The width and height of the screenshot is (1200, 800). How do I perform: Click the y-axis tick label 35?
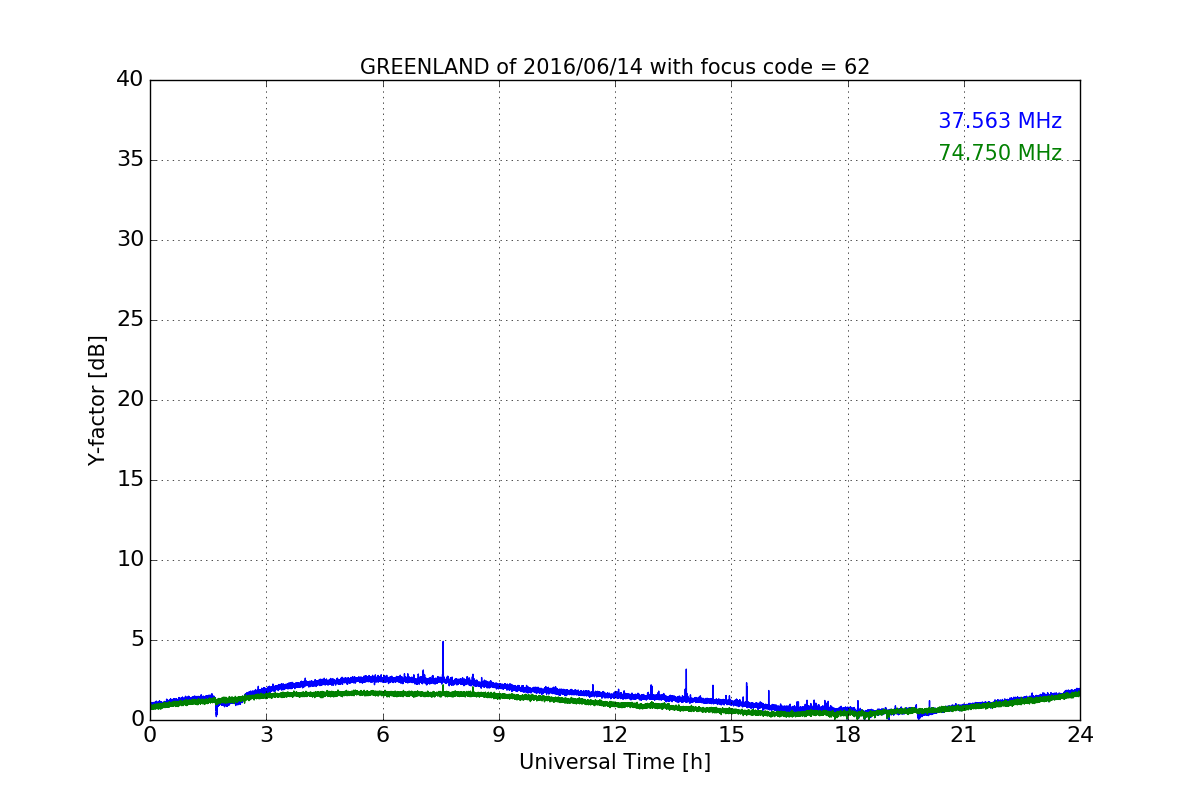[130, 160]
